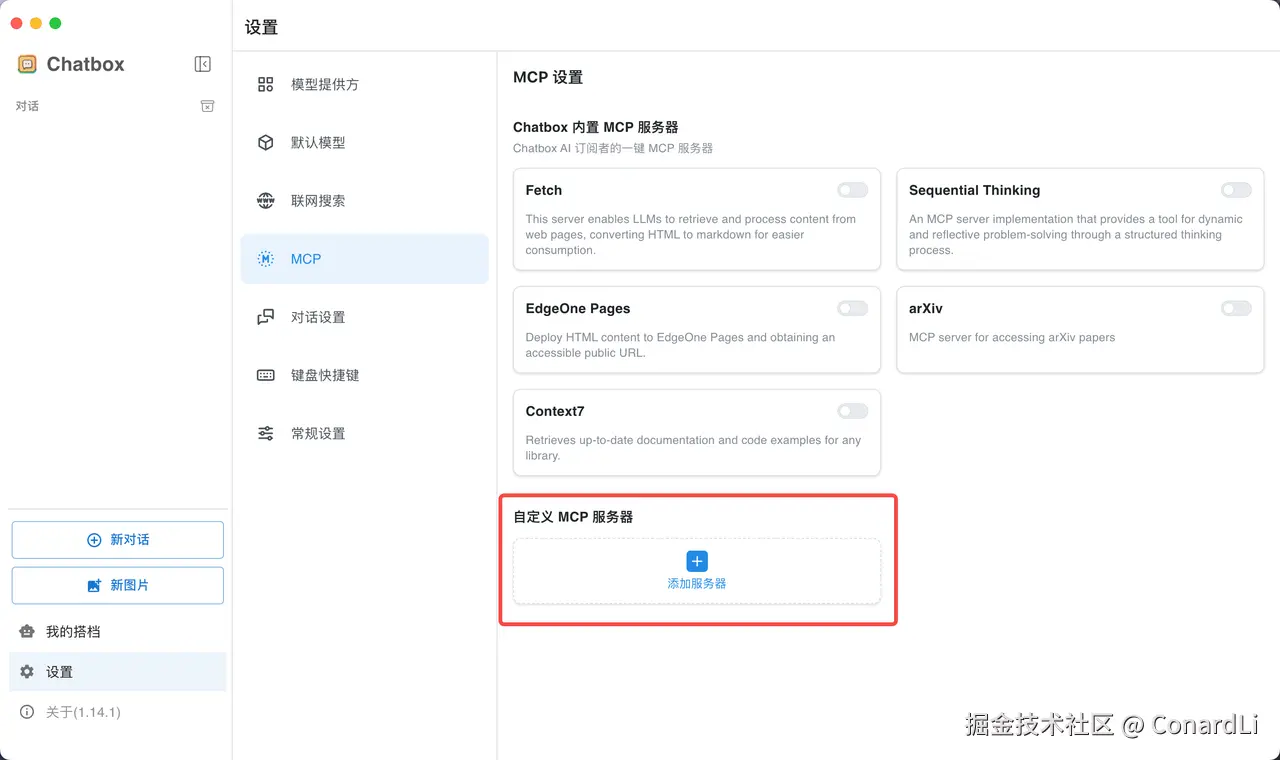Click the EdgeOne Pages card title
The width and height of the screenshot is (1280, 760).
tap(578, 308)
